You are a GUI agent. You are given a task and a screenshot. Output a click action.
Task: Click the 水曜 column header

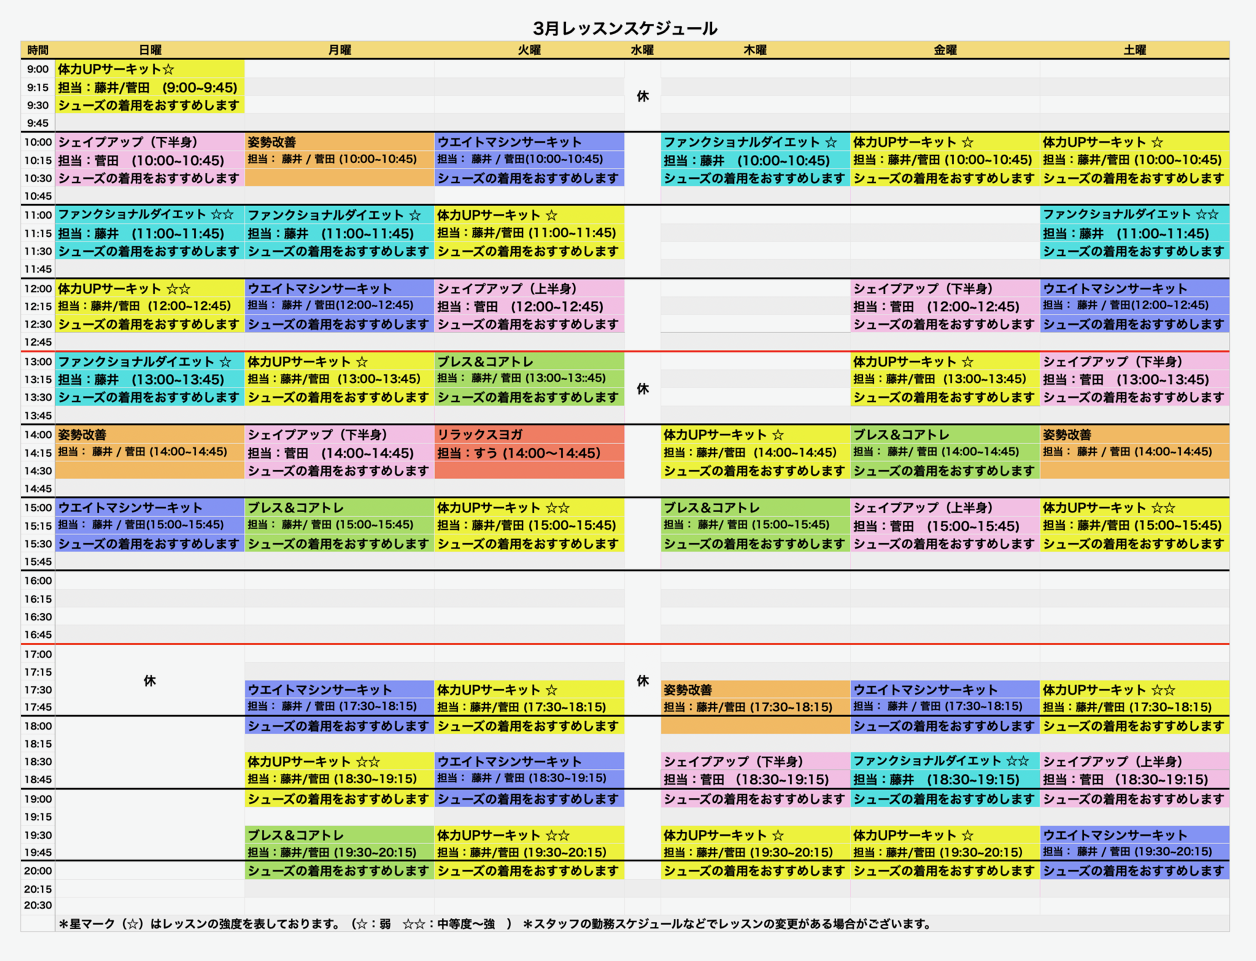(642, 50)
